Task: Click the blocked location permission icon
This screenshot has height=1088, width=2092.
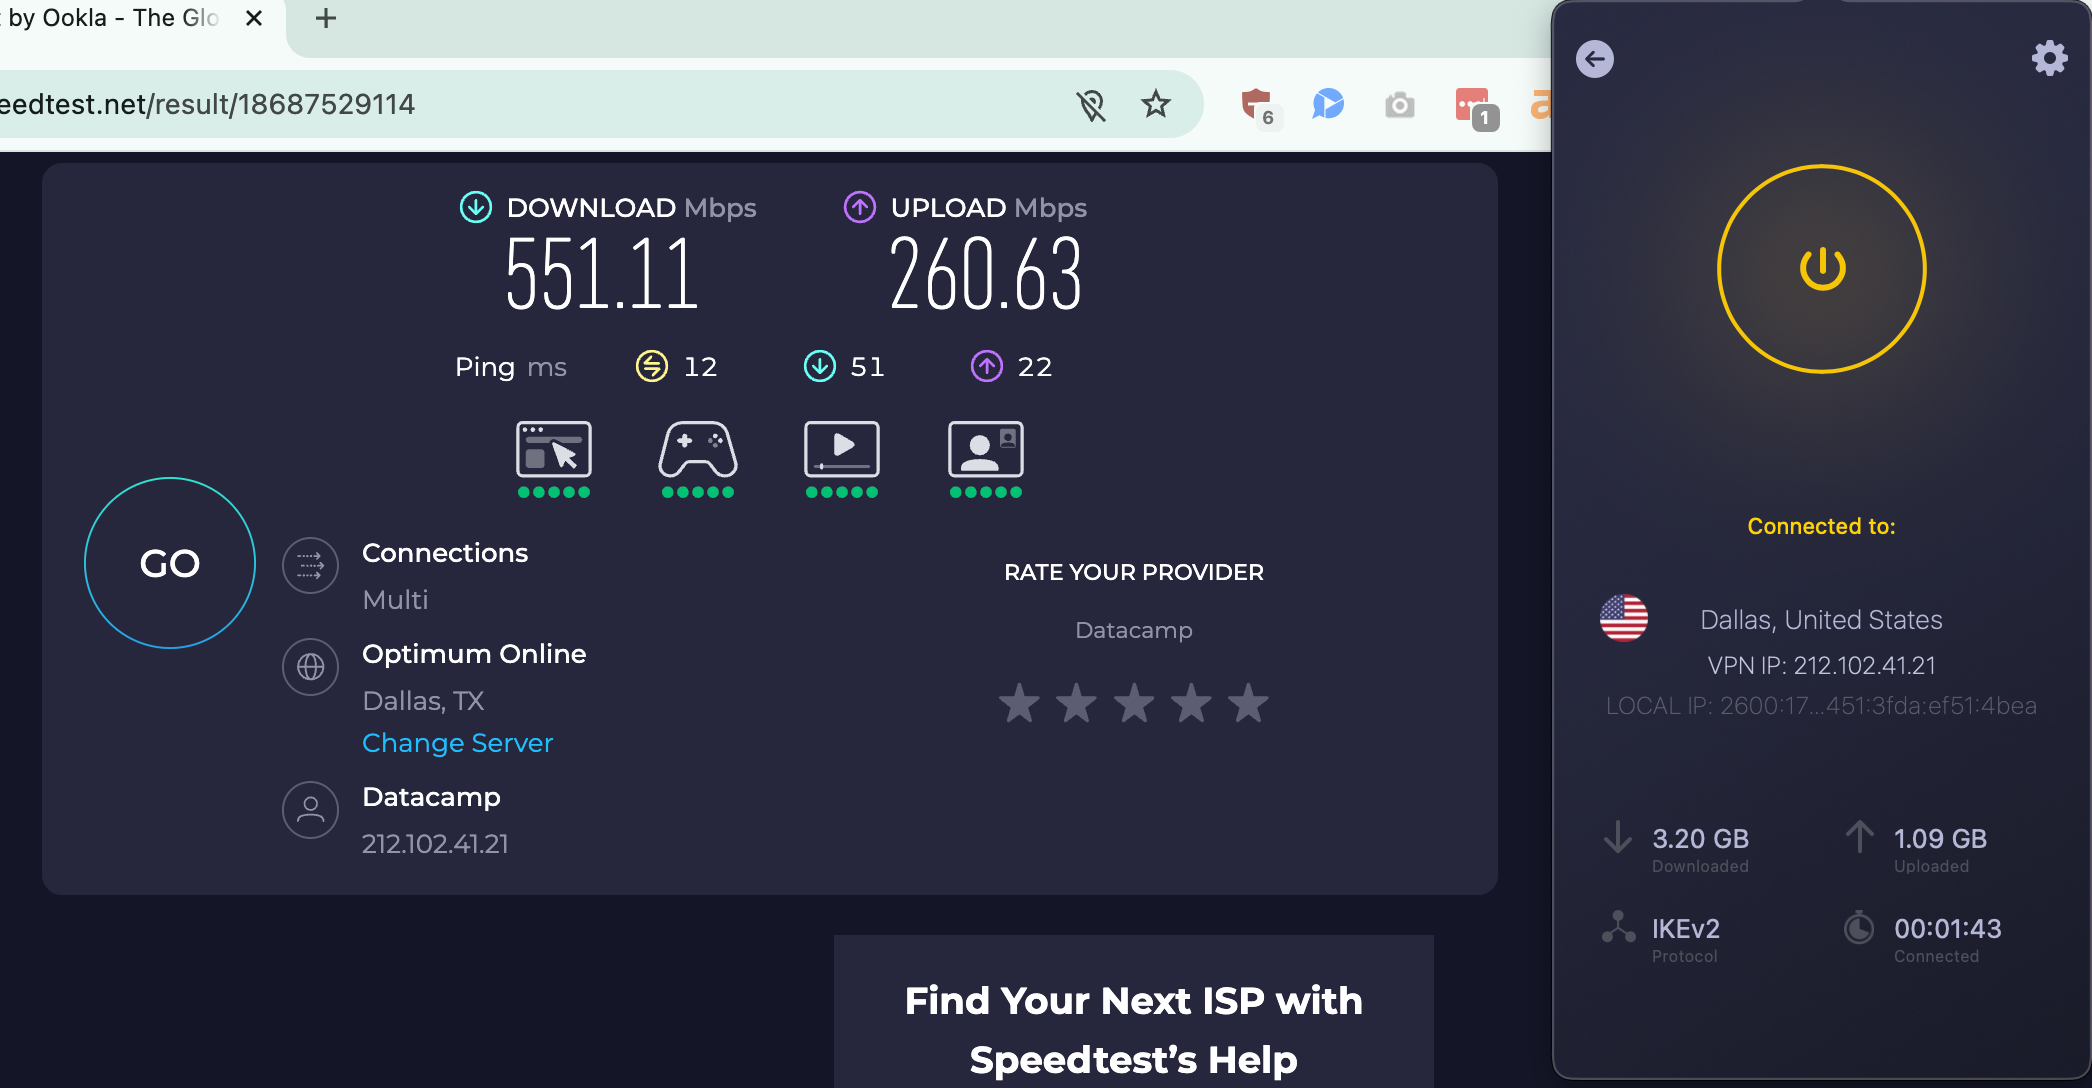Action: [x=1092, y=104]
